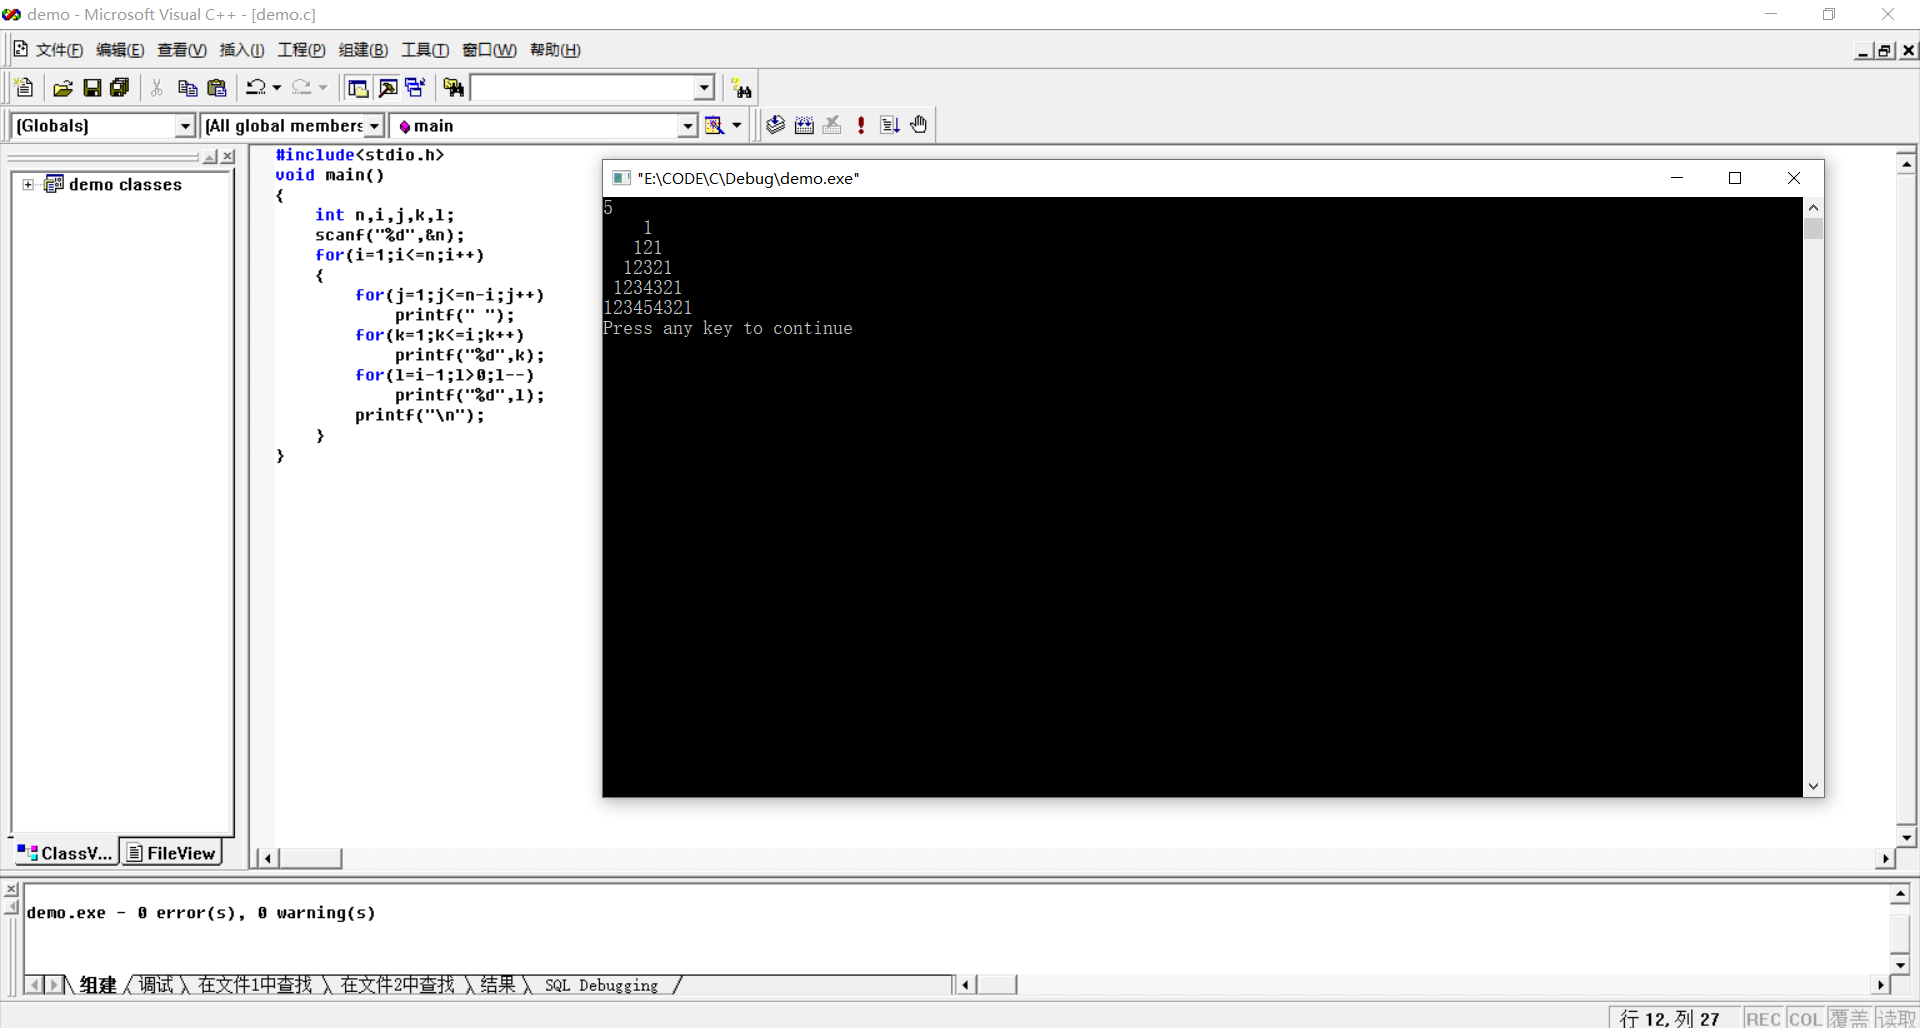Image resolution: width=1920 pixels, height=1028 pixels.
Task: Open the 工具(T) menu
Action: tap(425, 50)
